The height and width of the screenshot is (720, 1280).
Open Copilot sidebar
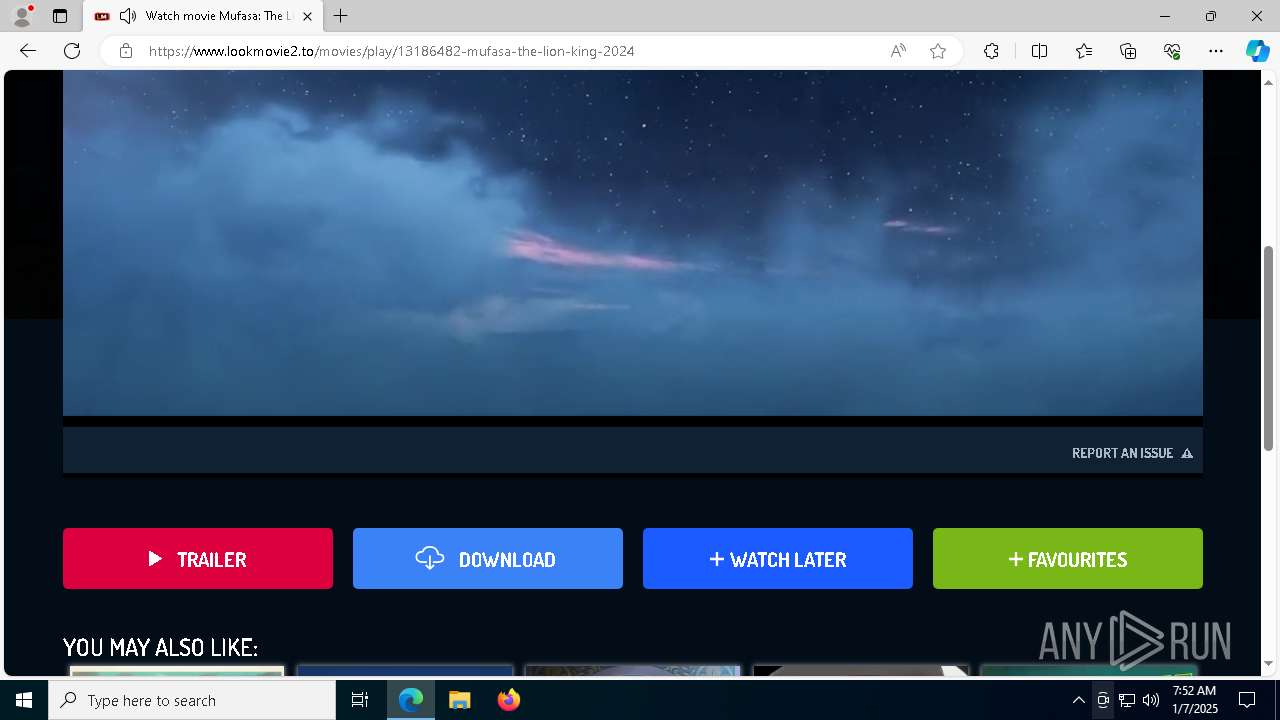1257,51
